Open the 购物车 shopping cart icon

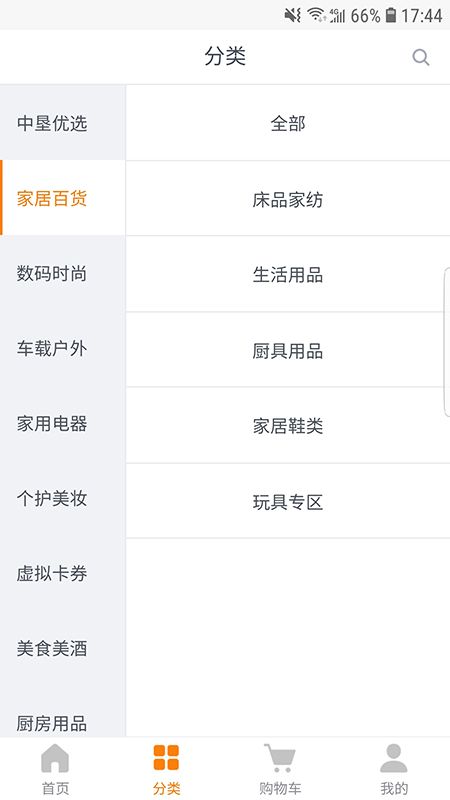click(280, 758)
